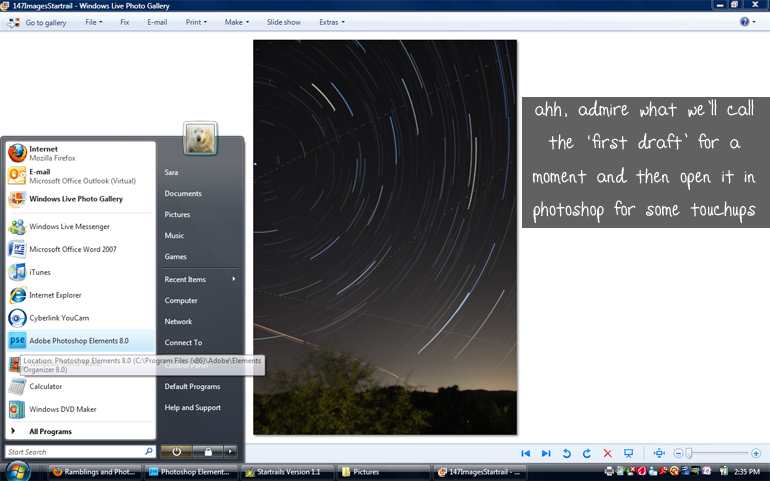Open the Extras dropdown menu
Image resolution: width=770 pixels, height=481 pixels.
point(332,22)
